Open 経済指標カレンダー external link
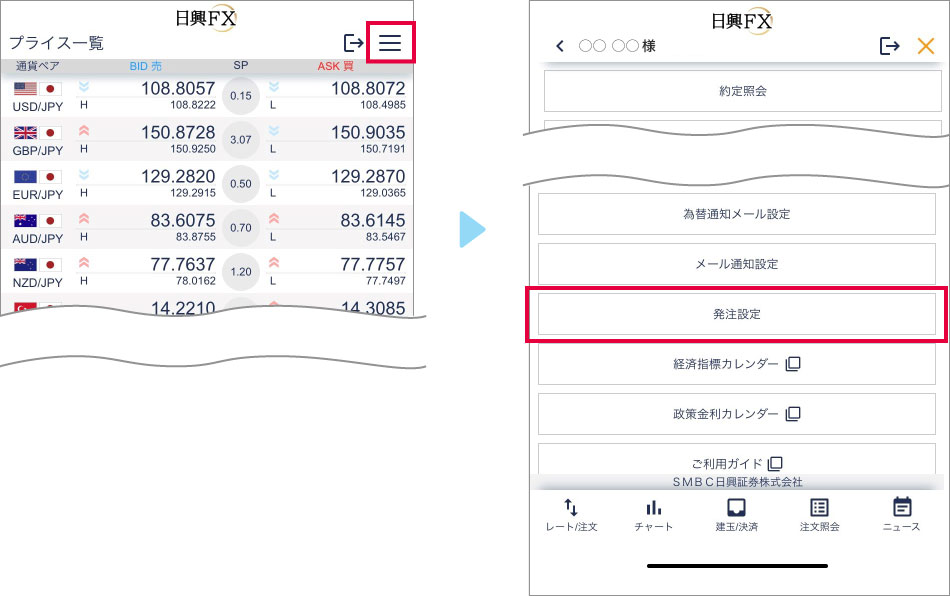 [x=737, y=364]
